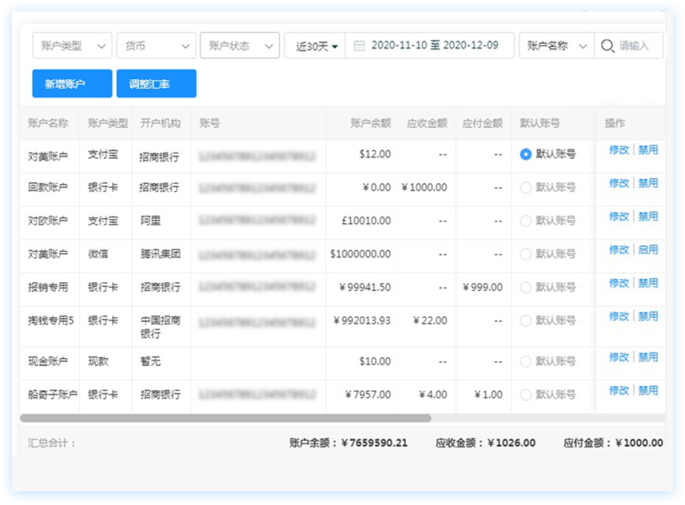Select 默认账号 radio for 回款账户 row
The image size is (685, 505).
tap(526, 187)
